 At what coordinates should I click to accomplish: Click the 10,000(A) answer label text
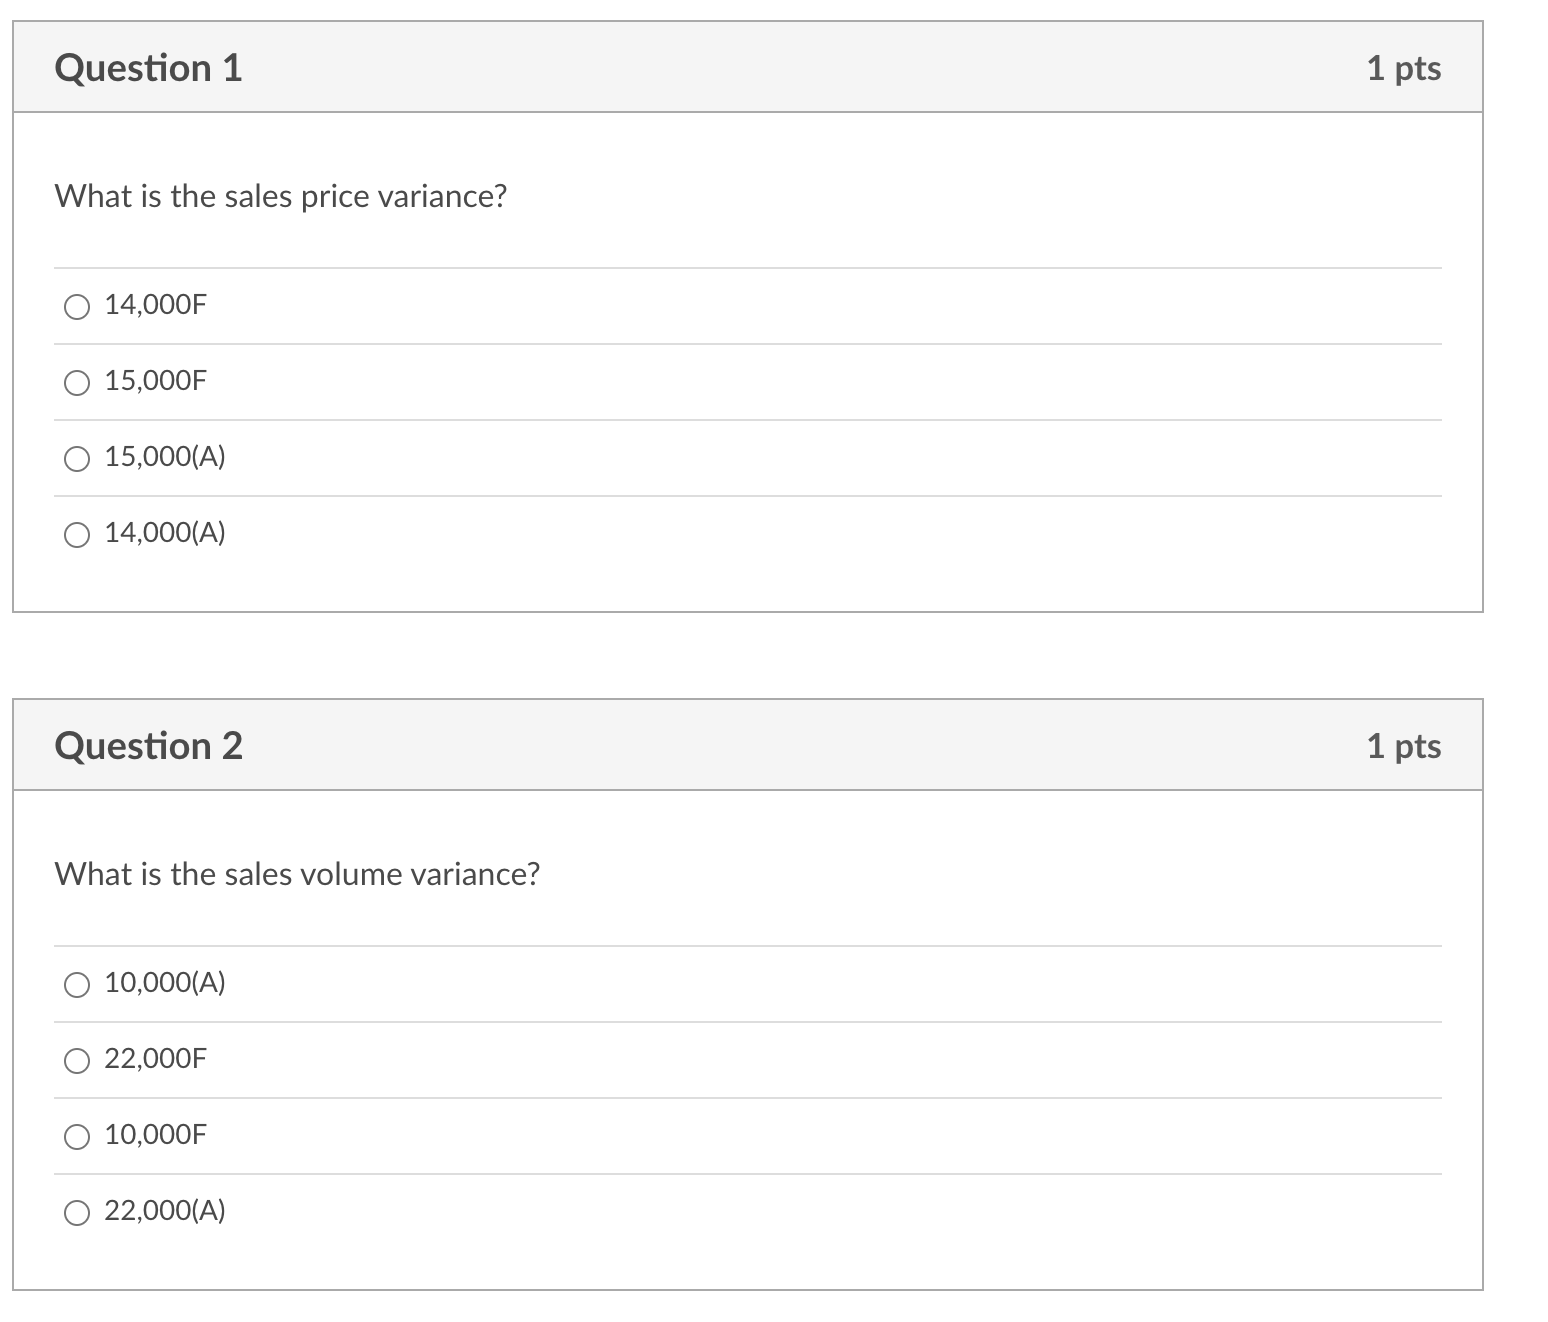point(164,984)
